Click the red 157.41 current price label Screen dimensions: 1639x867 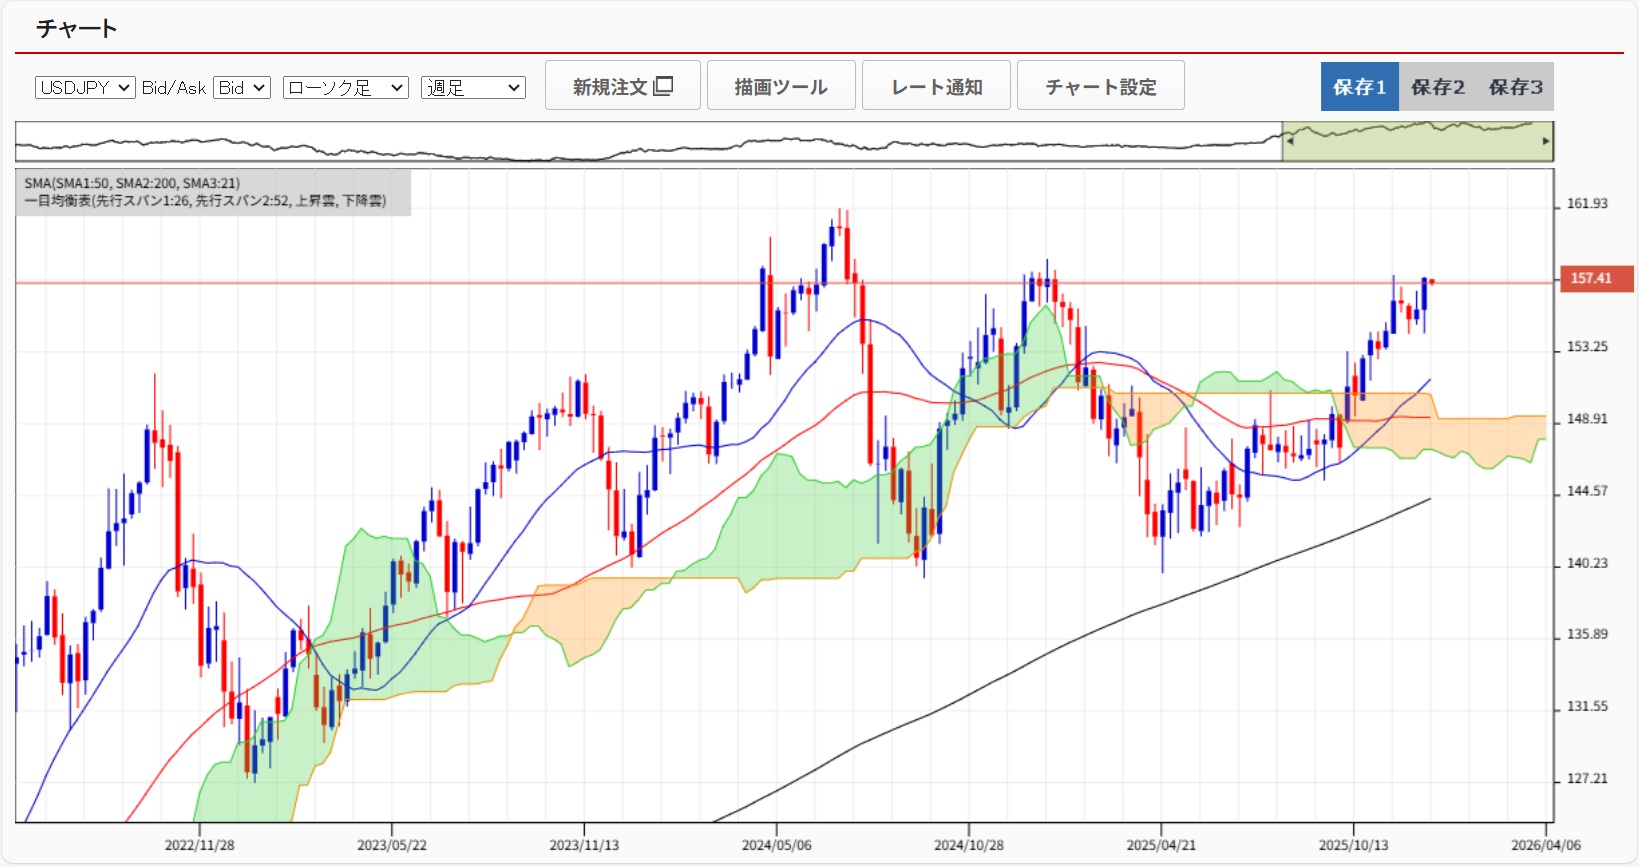pos(1591,279)
